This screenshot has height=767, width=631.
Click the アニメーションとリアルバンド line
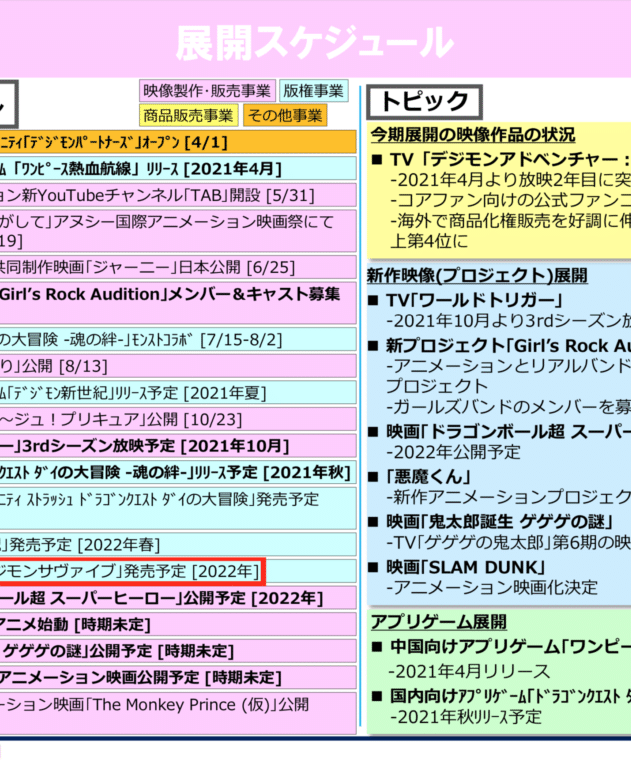tap(508, 366)
